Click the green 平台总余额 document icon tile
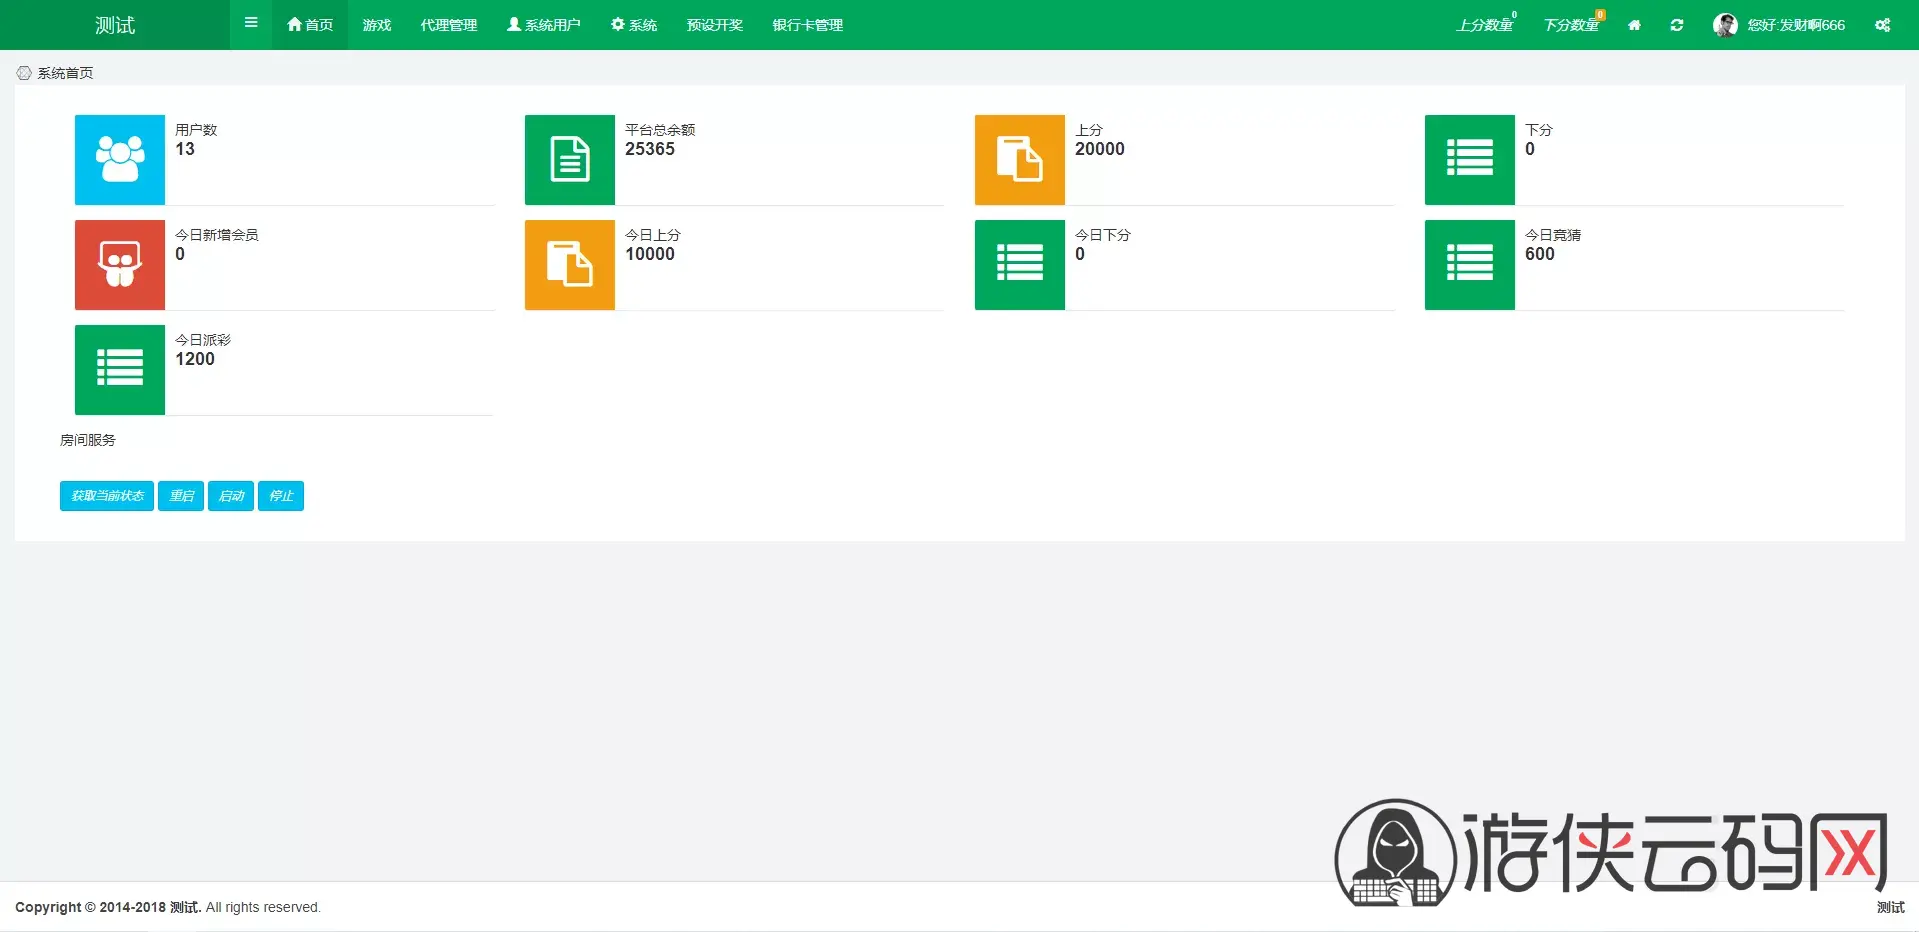Viewport: 1919px width, 932px height. pos(570,160)
